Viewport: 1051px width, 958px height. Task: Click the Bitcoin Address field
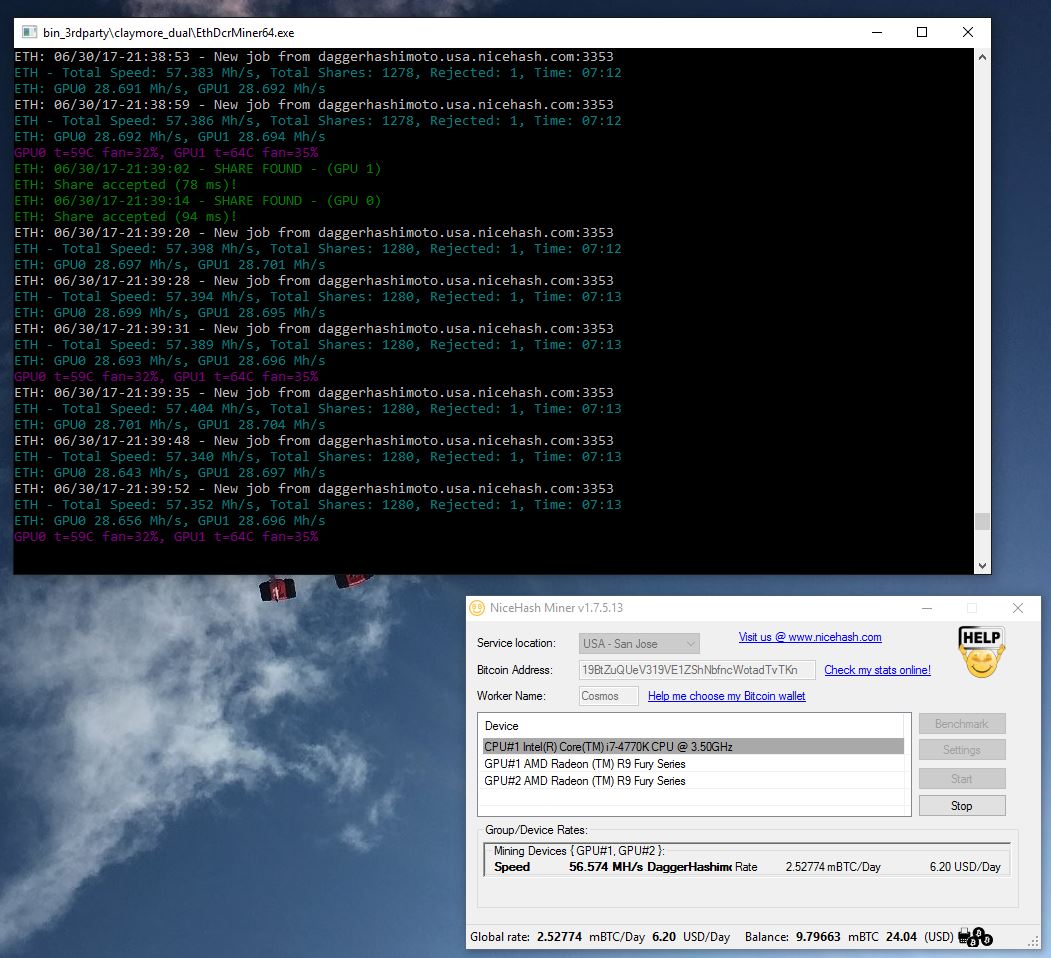(x=697, y=670)
